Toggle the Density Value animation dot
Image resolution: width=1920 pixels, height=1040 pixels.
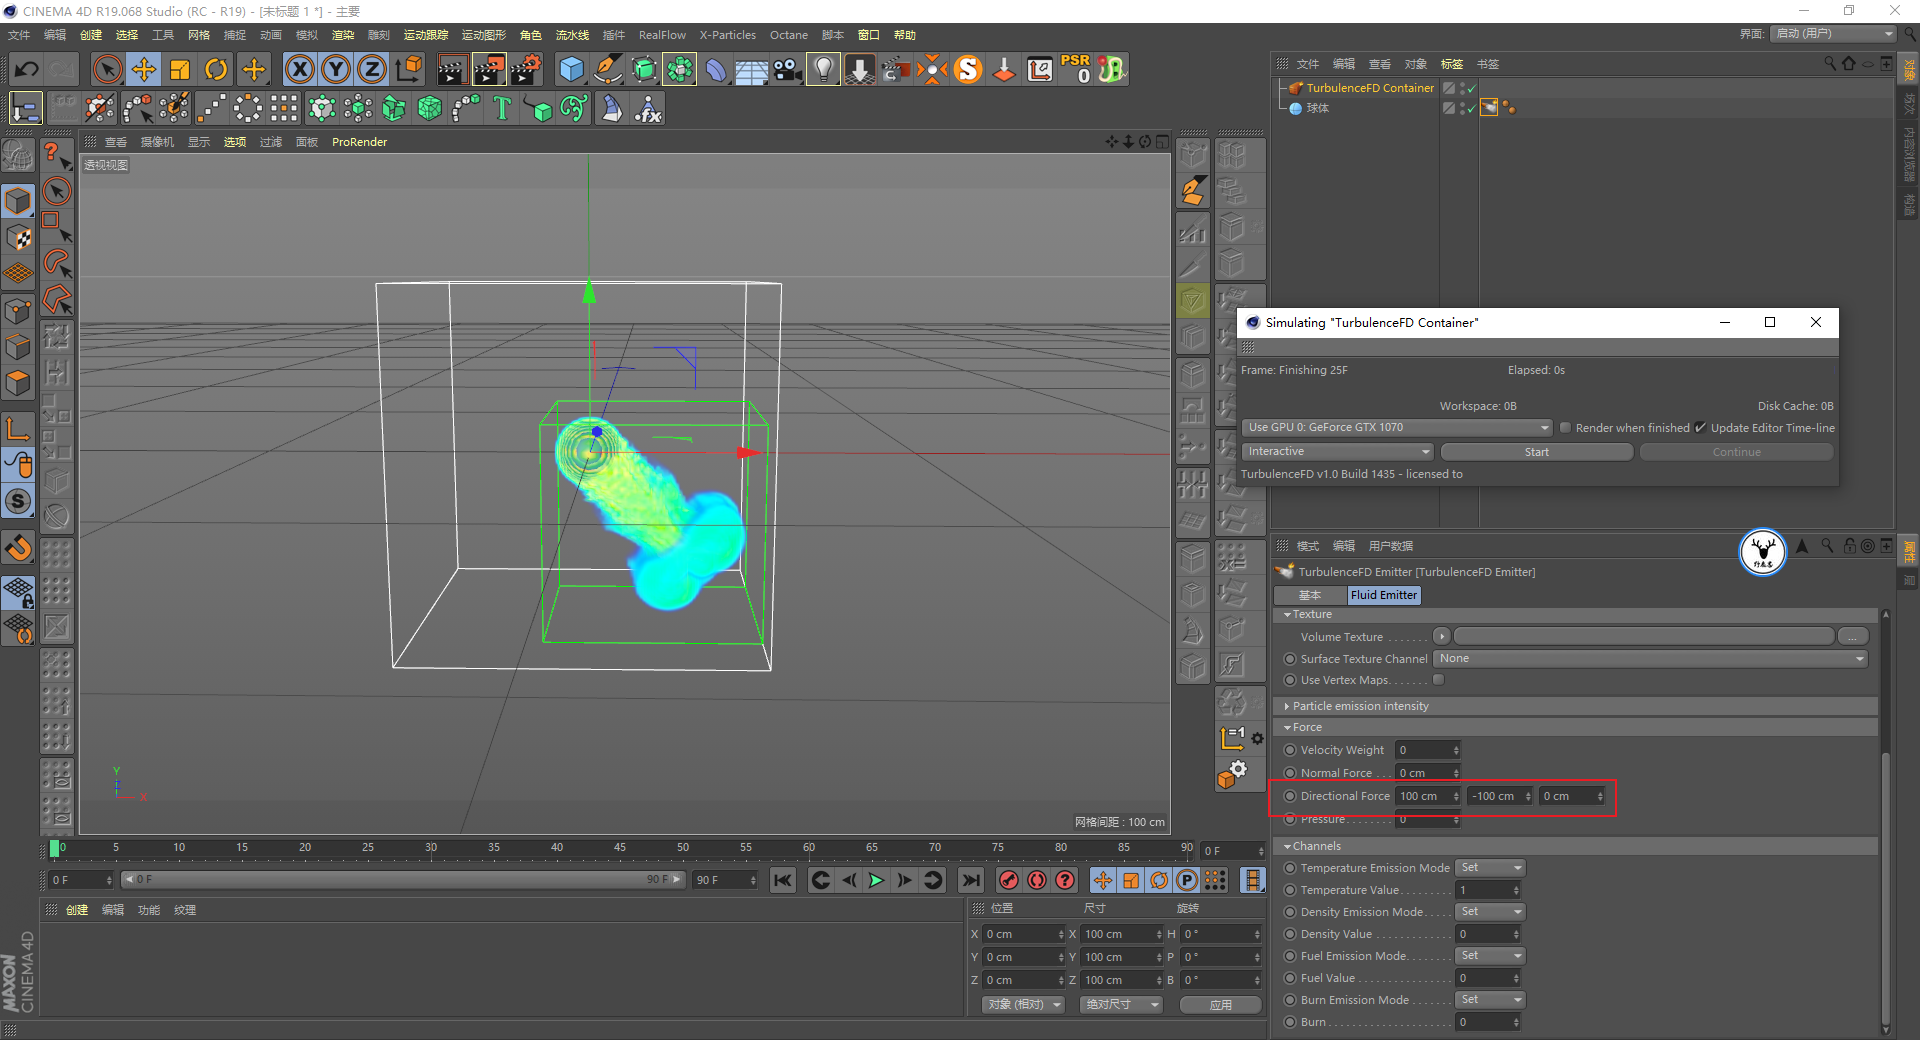pos(1290,934)
